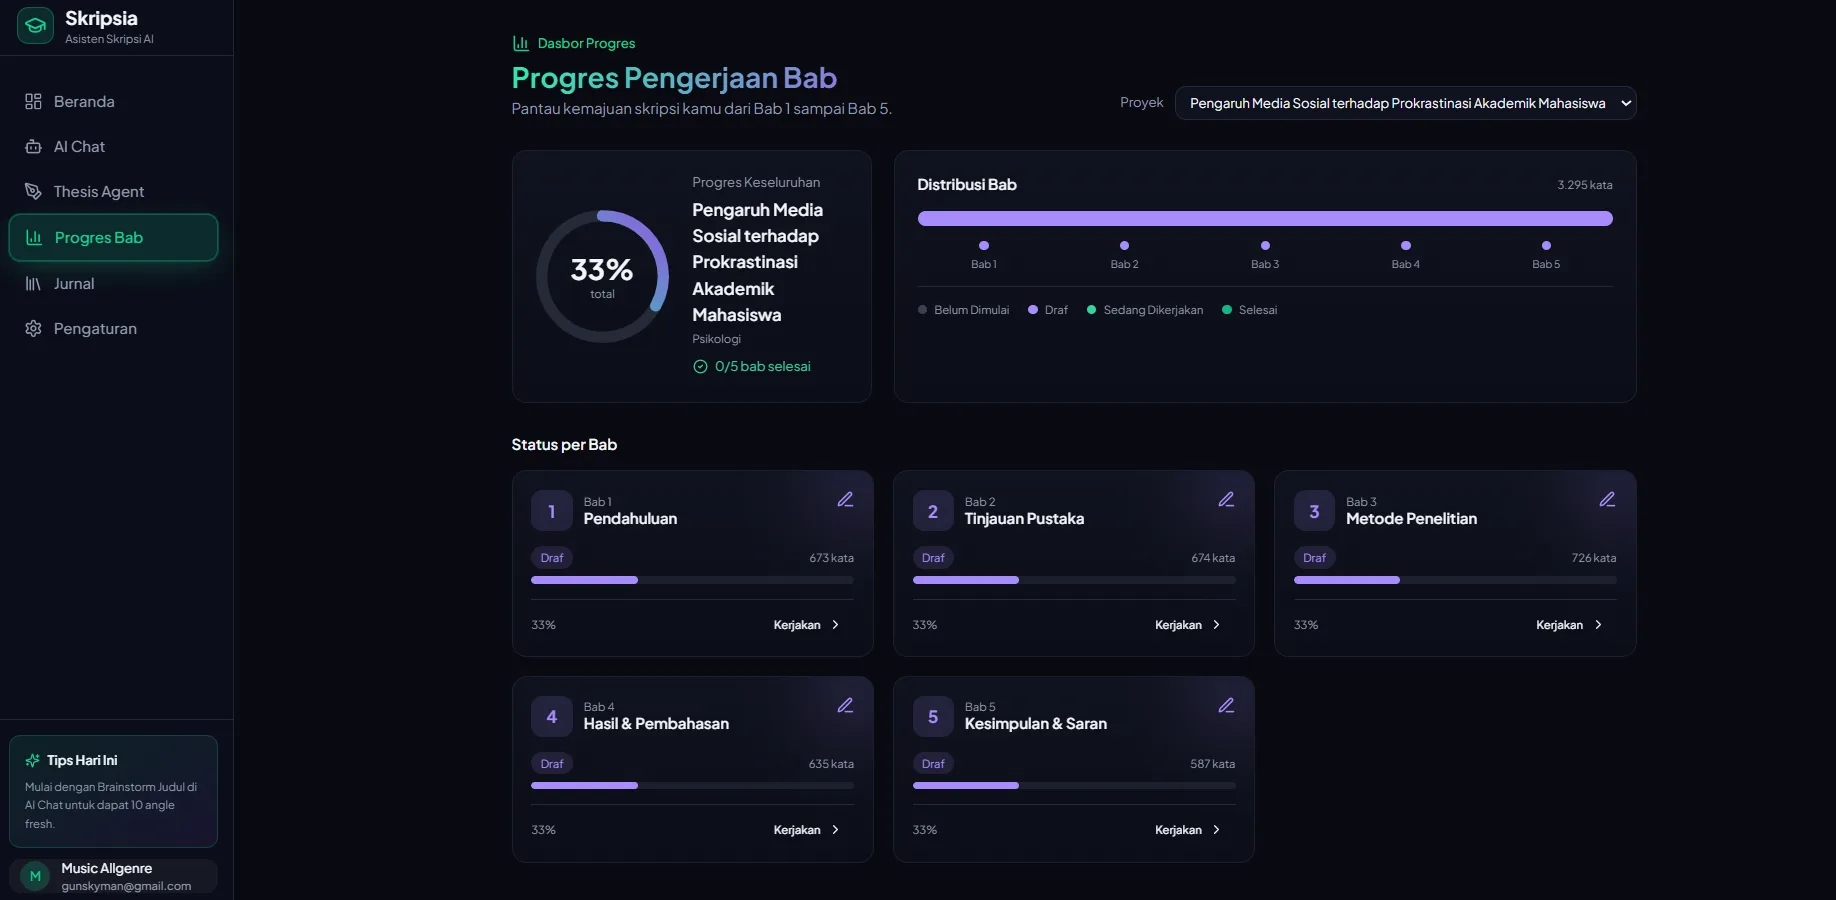Image resolution: width=1836 pixels, height=900 pixels.
Task: Edit Bab 1 Pendahuluan with pencil icon
Action: pos(845,499)
